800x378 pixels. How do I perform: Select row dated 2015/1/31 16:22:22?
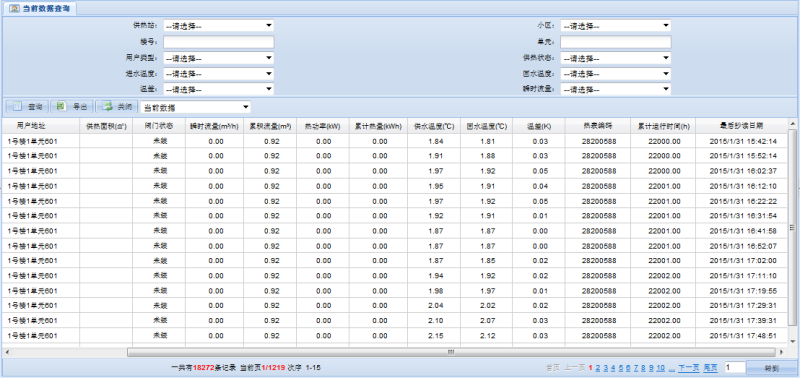click(x=395, y=201)
